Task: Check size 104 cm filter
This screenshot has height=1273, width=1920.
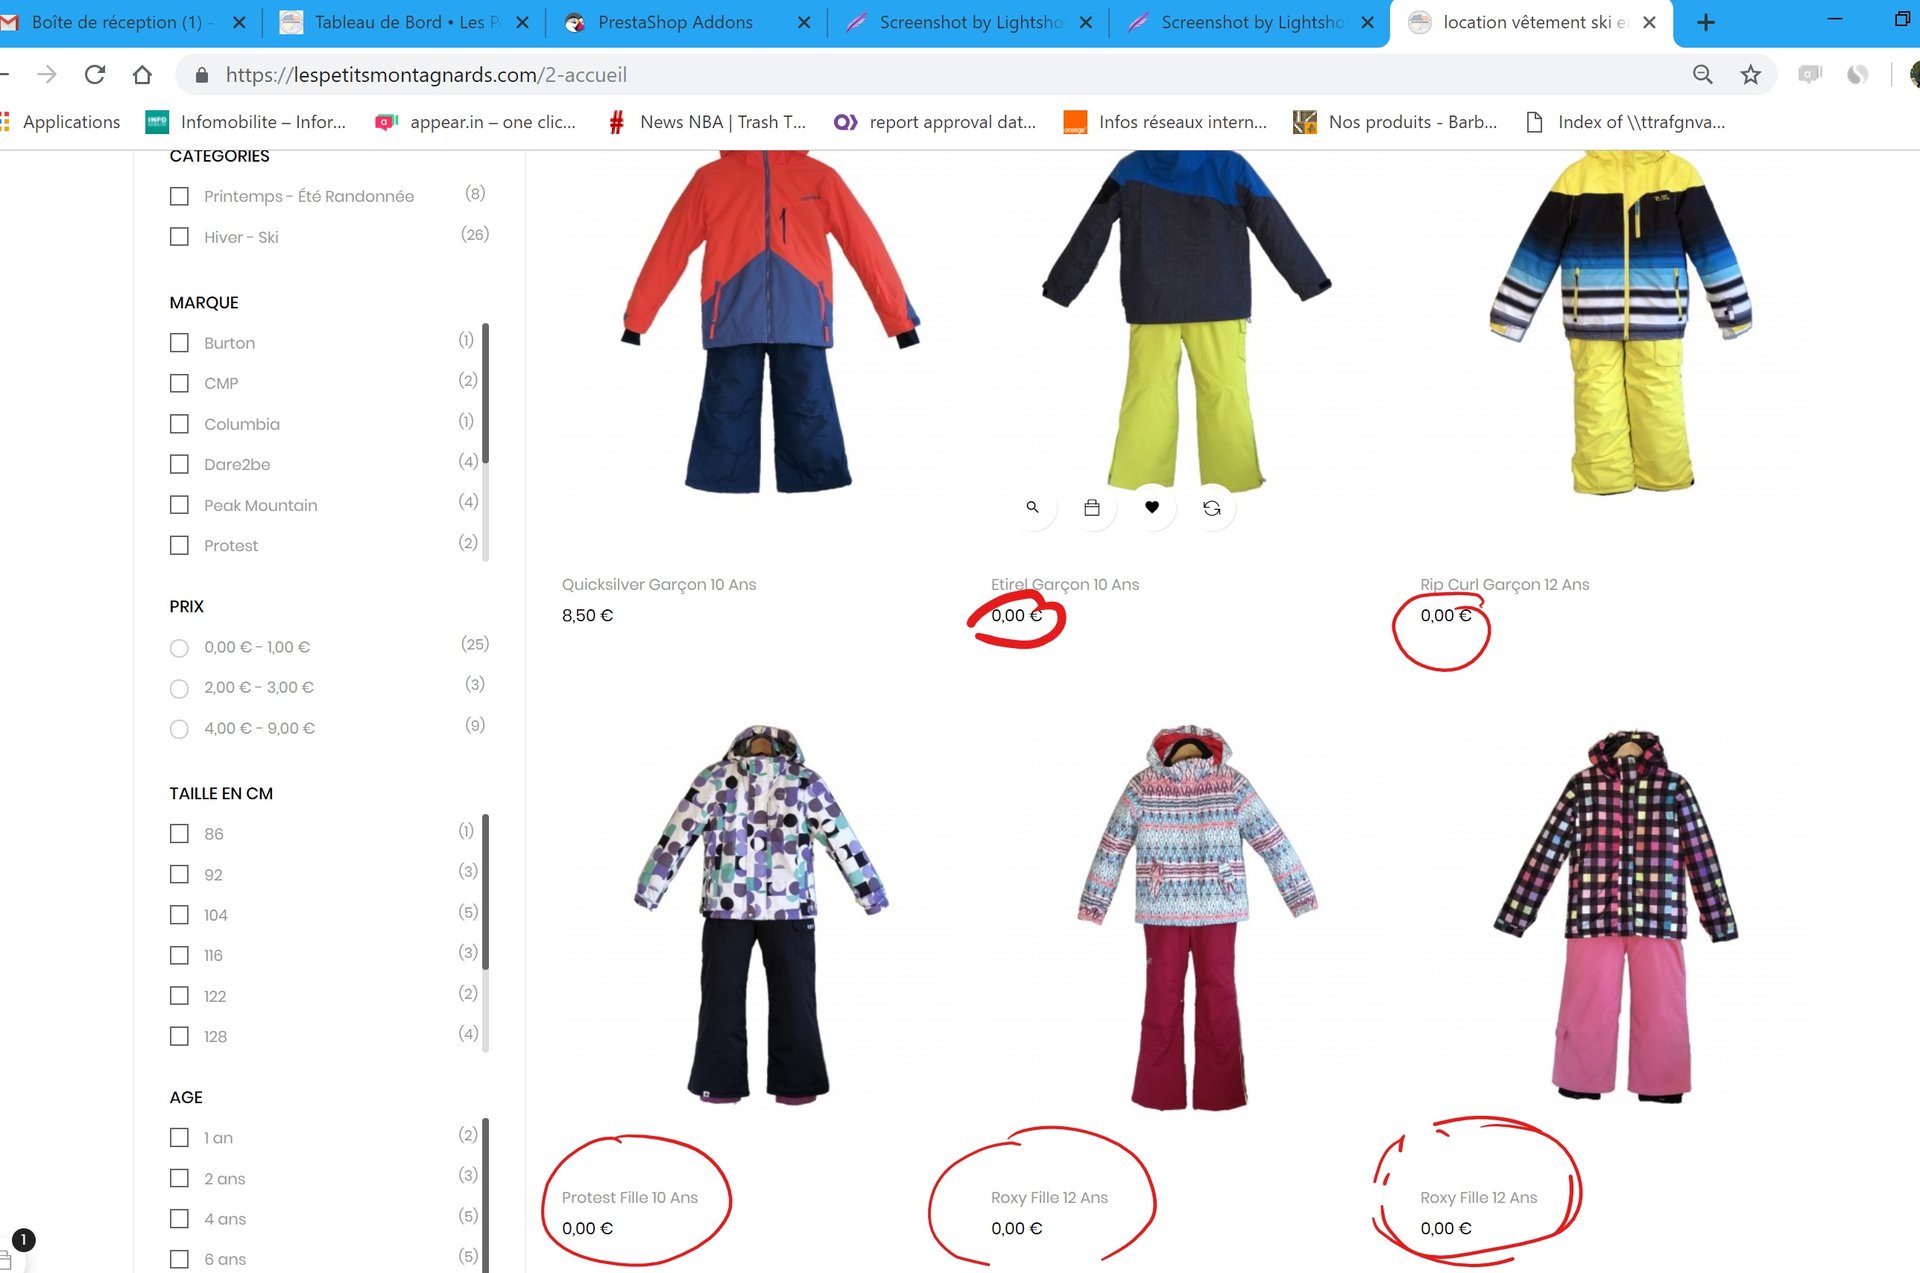Action: pyautogui.click(x=179, y=915)
